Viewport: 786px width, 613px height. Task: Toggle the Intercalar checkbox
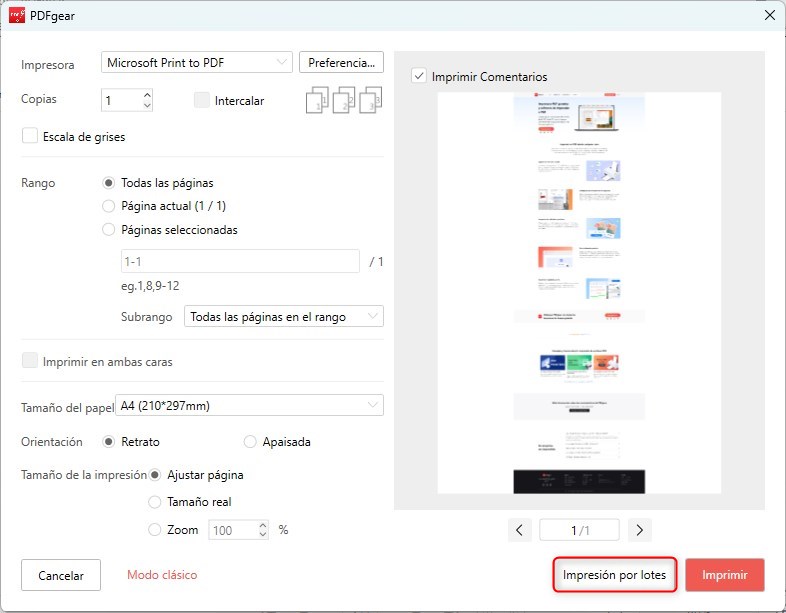[x=202, y=100]
